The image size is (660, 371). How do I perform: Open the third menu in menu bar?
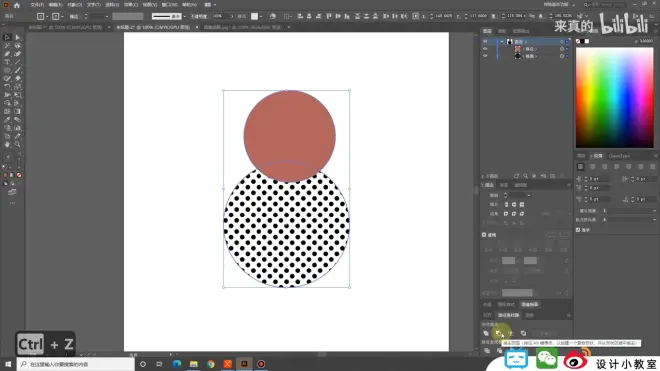click(x=75, y=5)
